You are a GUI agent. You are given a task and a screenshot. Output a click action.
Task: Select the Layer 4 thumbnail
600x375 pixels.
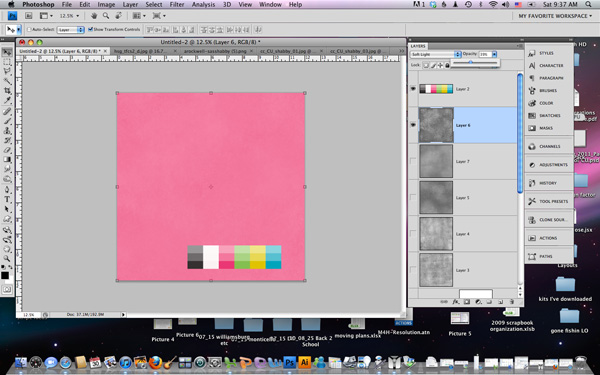(436, 234)
